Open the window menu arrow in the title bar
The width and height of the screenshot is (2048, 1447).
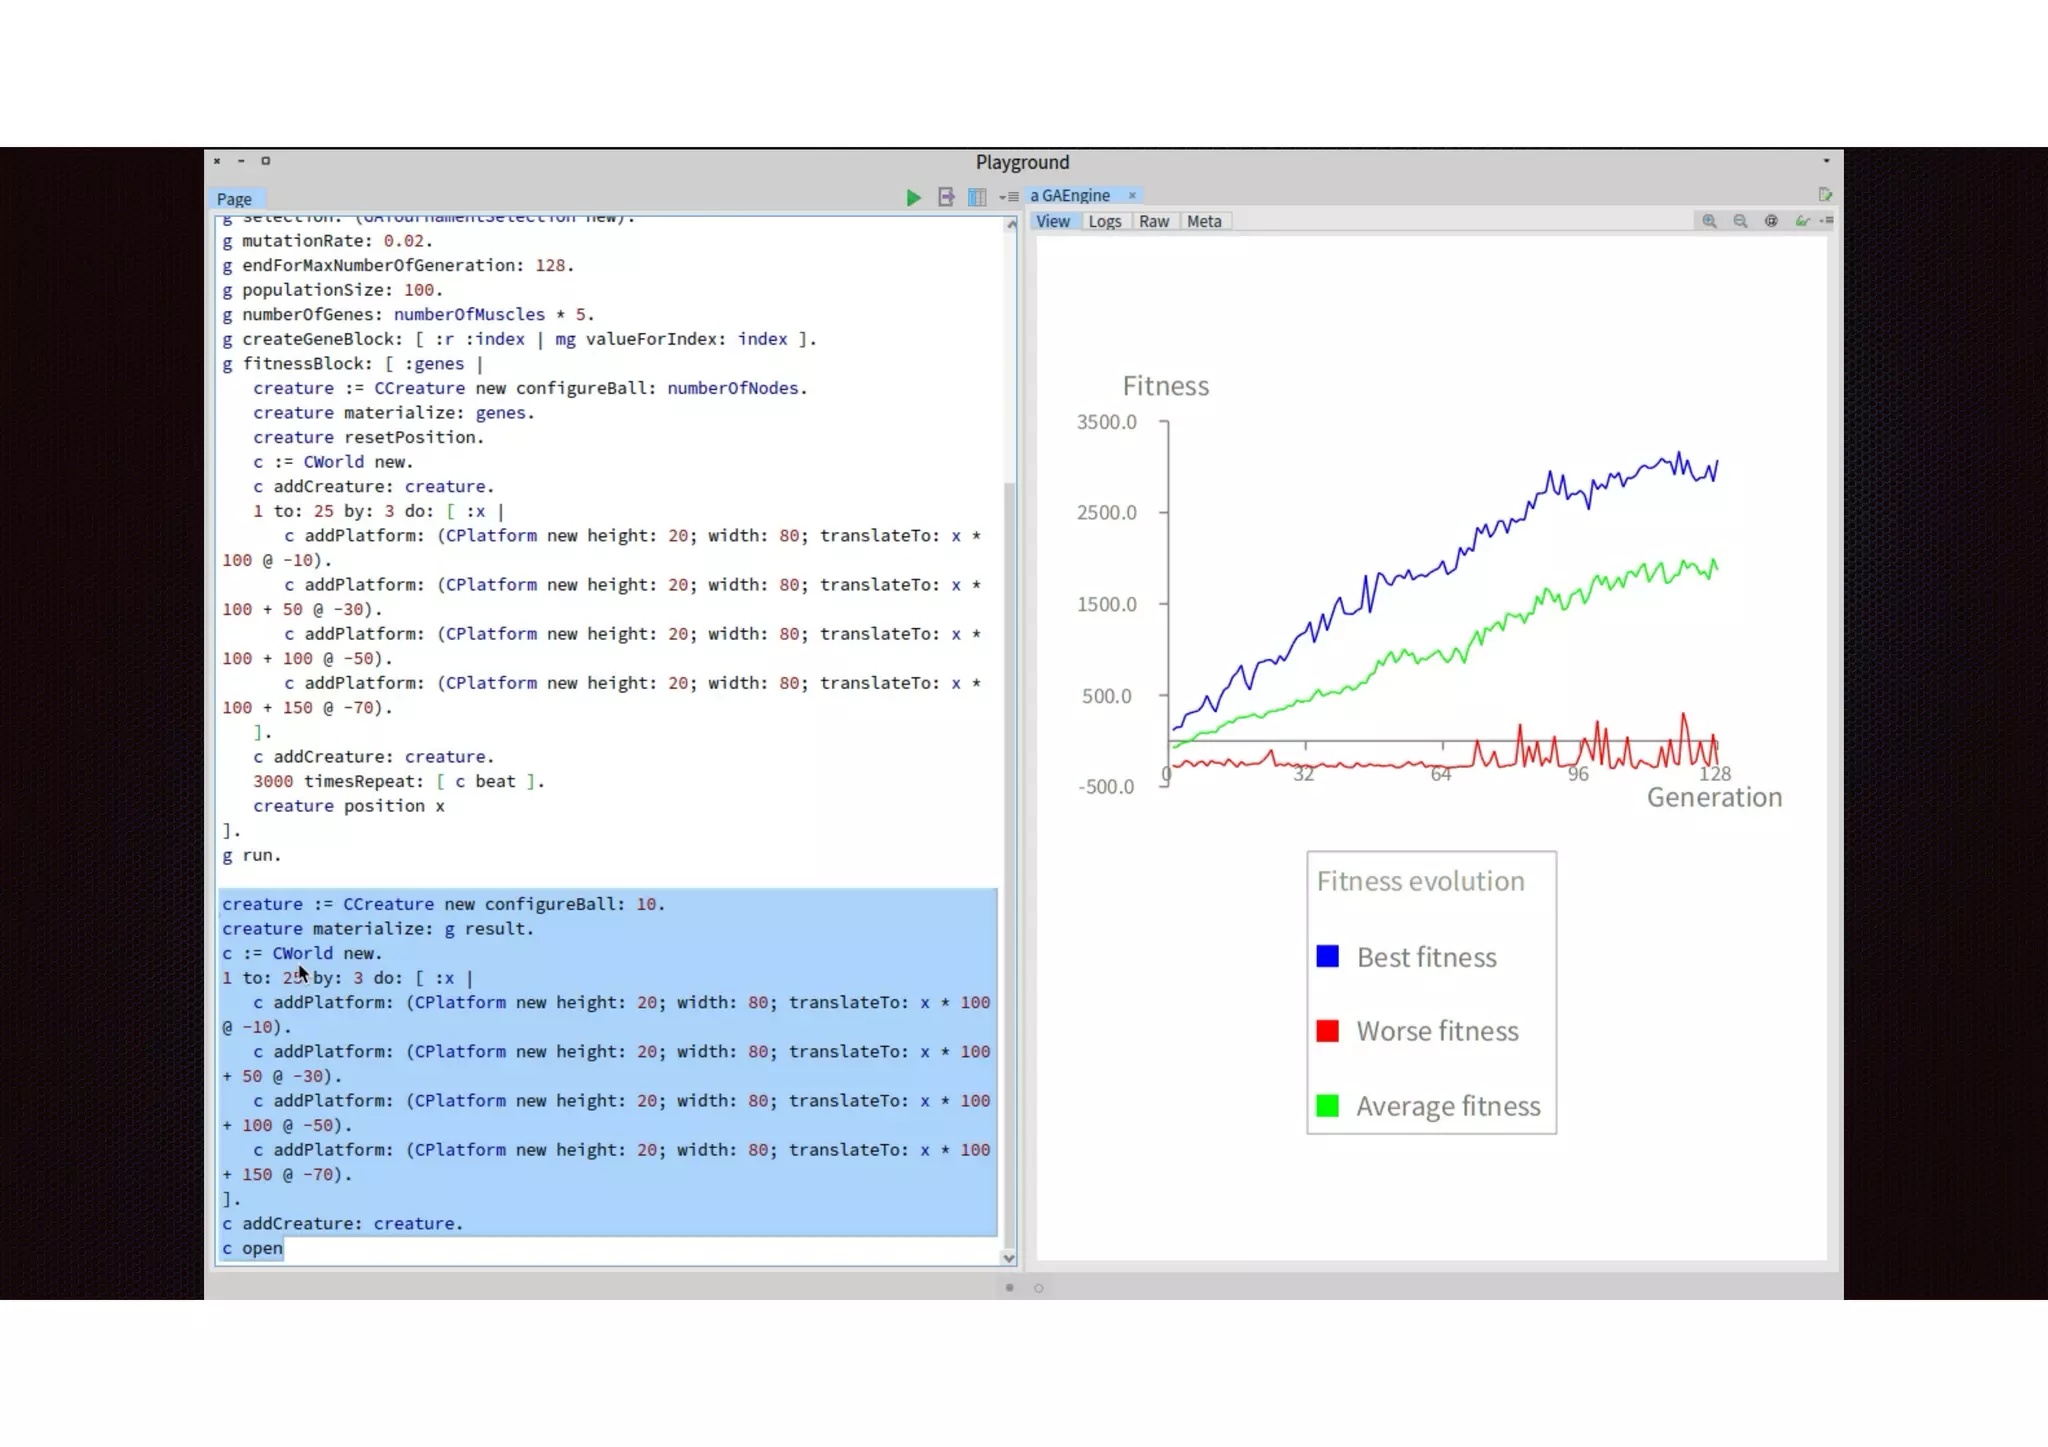pyautogui.click(x=1826, y=161)
